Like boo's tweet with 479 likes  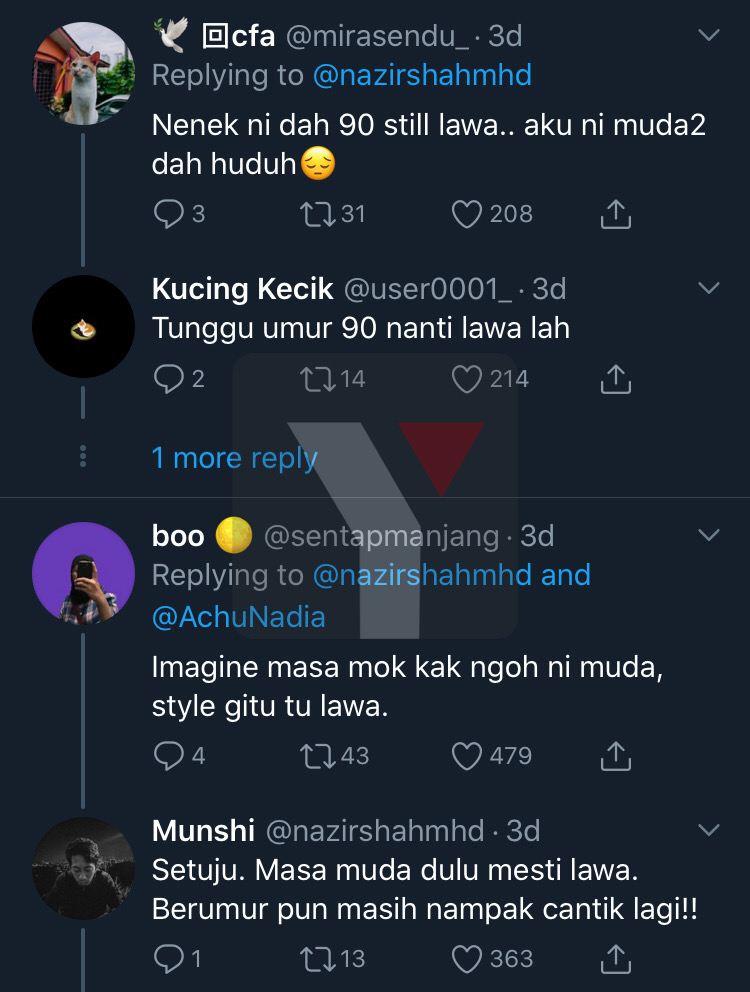[x=468, y=755]
